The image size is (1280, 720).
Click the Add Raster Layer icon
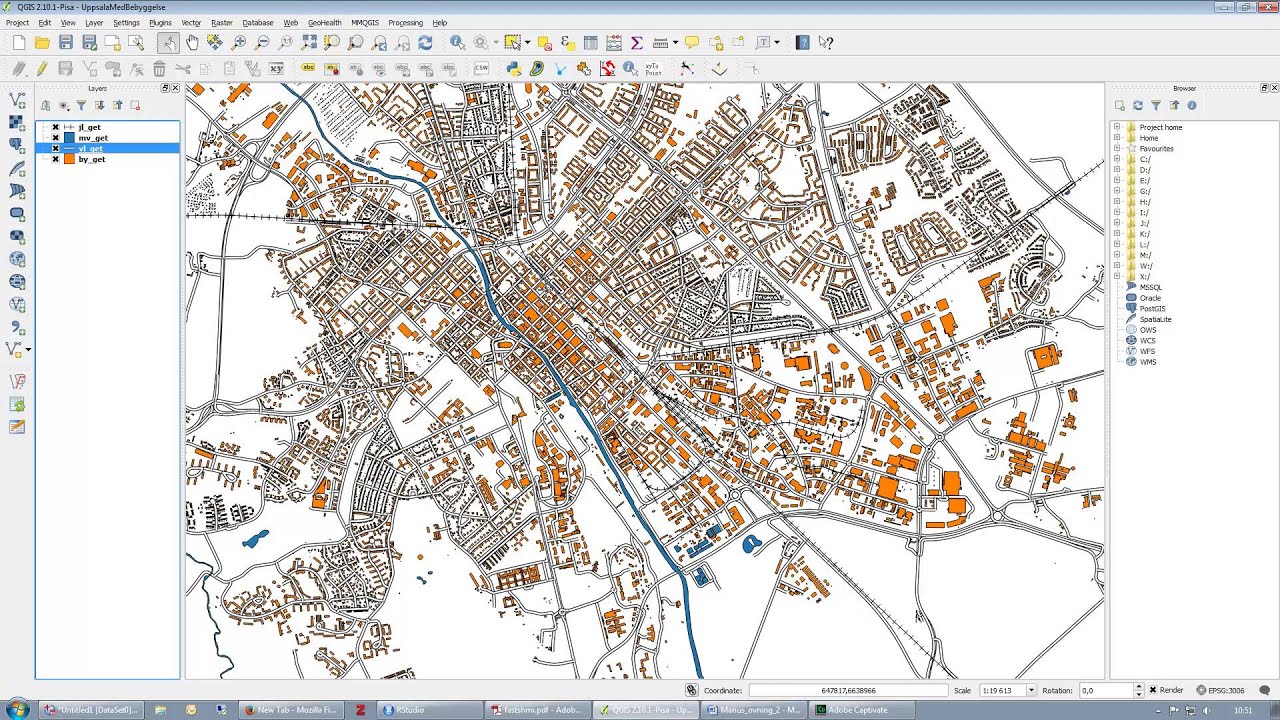[x=17, y=123]
